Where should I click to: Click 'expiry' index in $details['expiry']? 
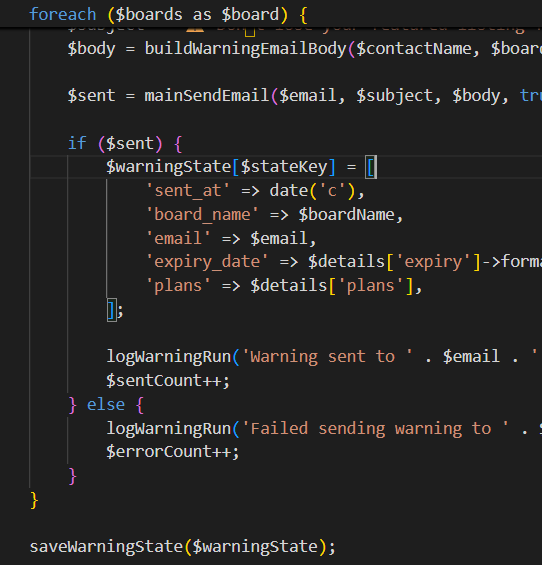(433, 262)
